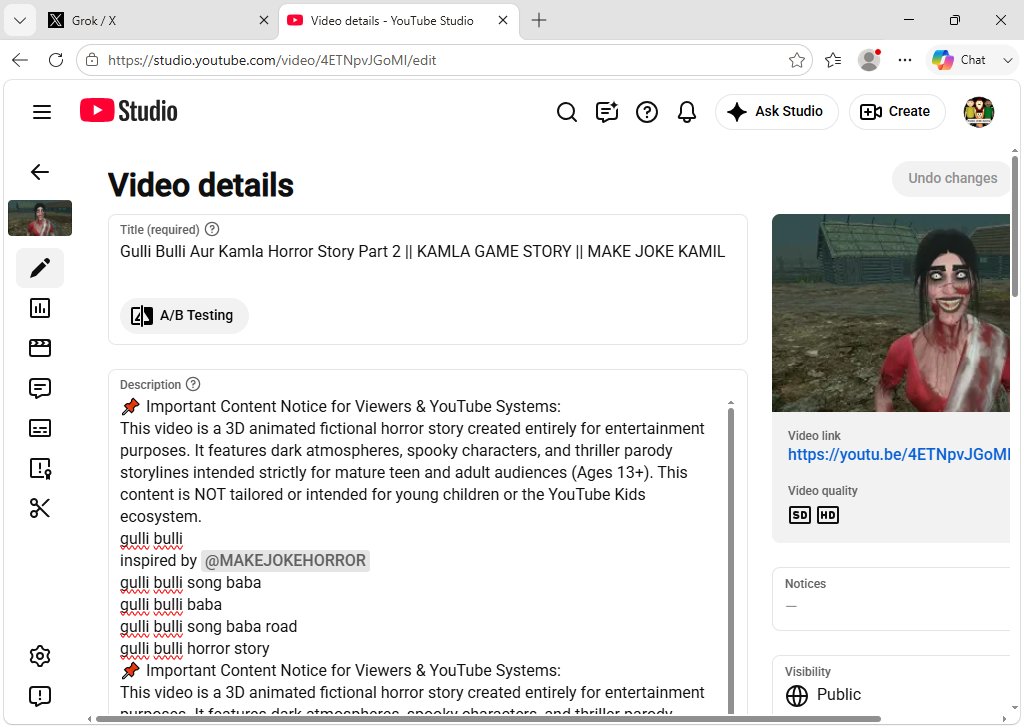Open the Editor clapperboard icon
Viewport: 1024px width, 728px height.
click(x=40, y=348)
